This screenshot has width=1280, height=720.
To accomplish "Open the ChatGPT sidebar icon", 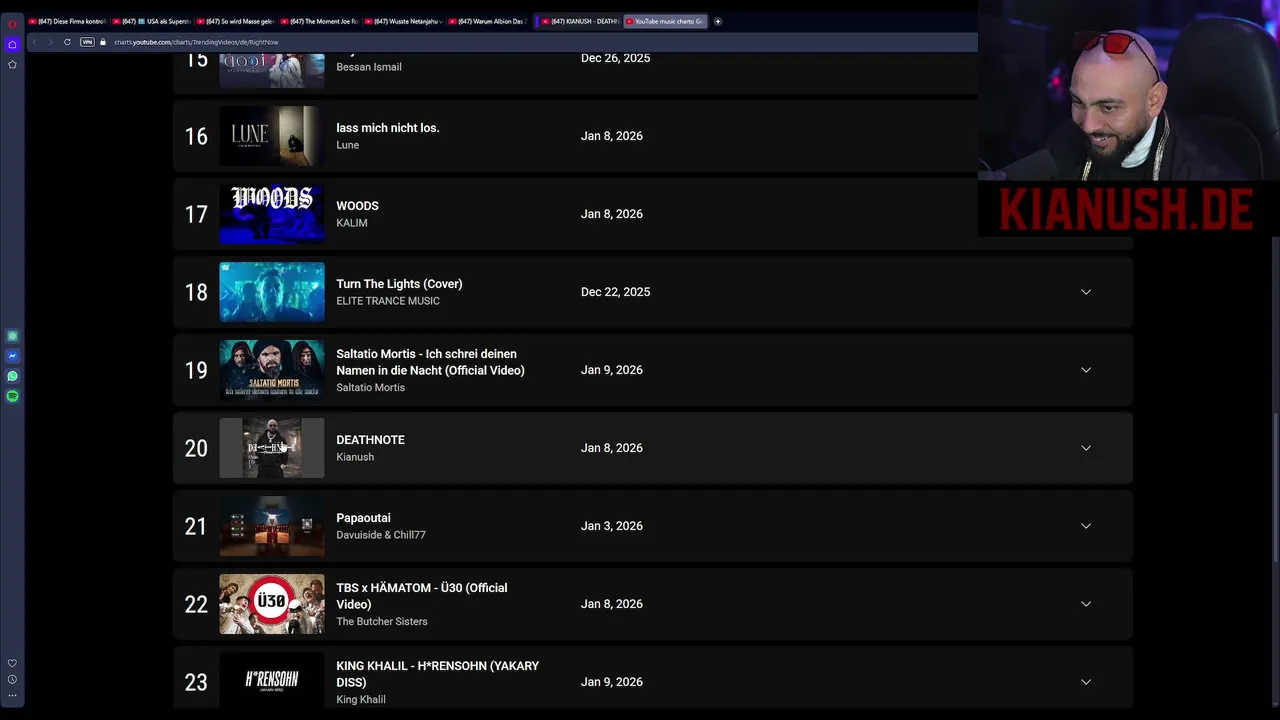I will coord(12,336).
